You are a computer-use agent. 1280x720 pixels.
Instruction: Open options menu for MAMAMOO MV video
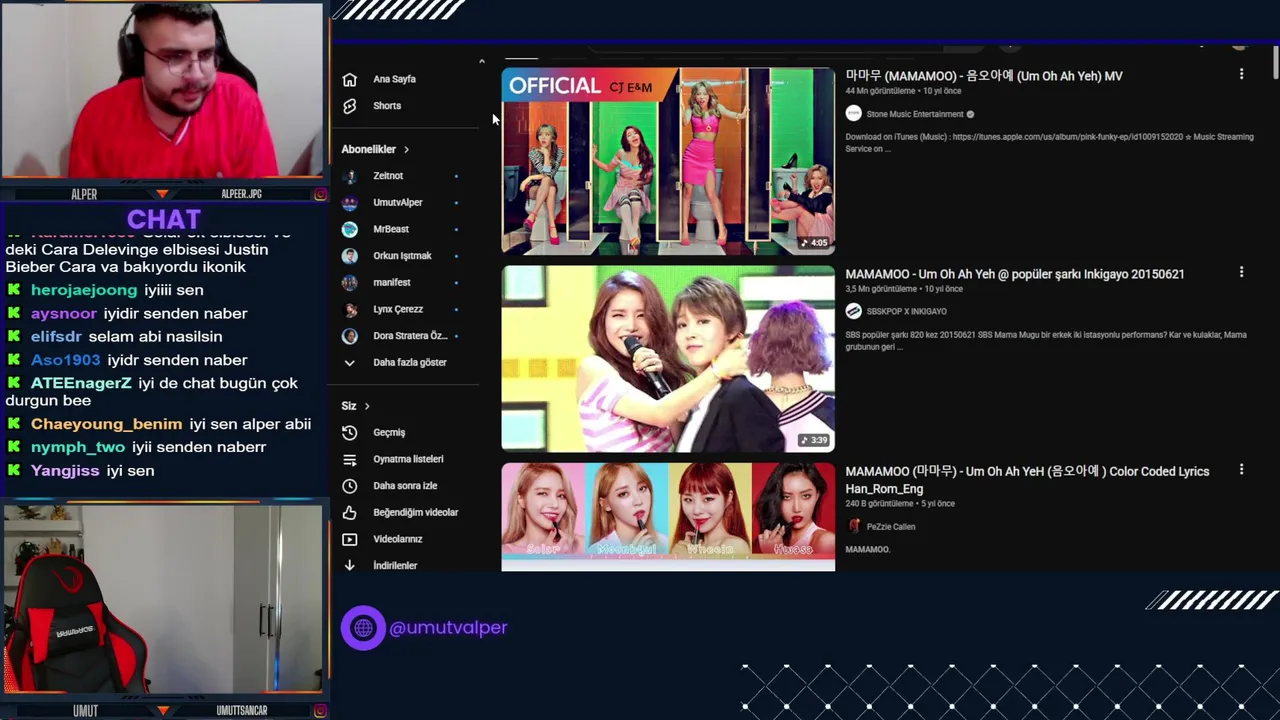coord(1241,75)
